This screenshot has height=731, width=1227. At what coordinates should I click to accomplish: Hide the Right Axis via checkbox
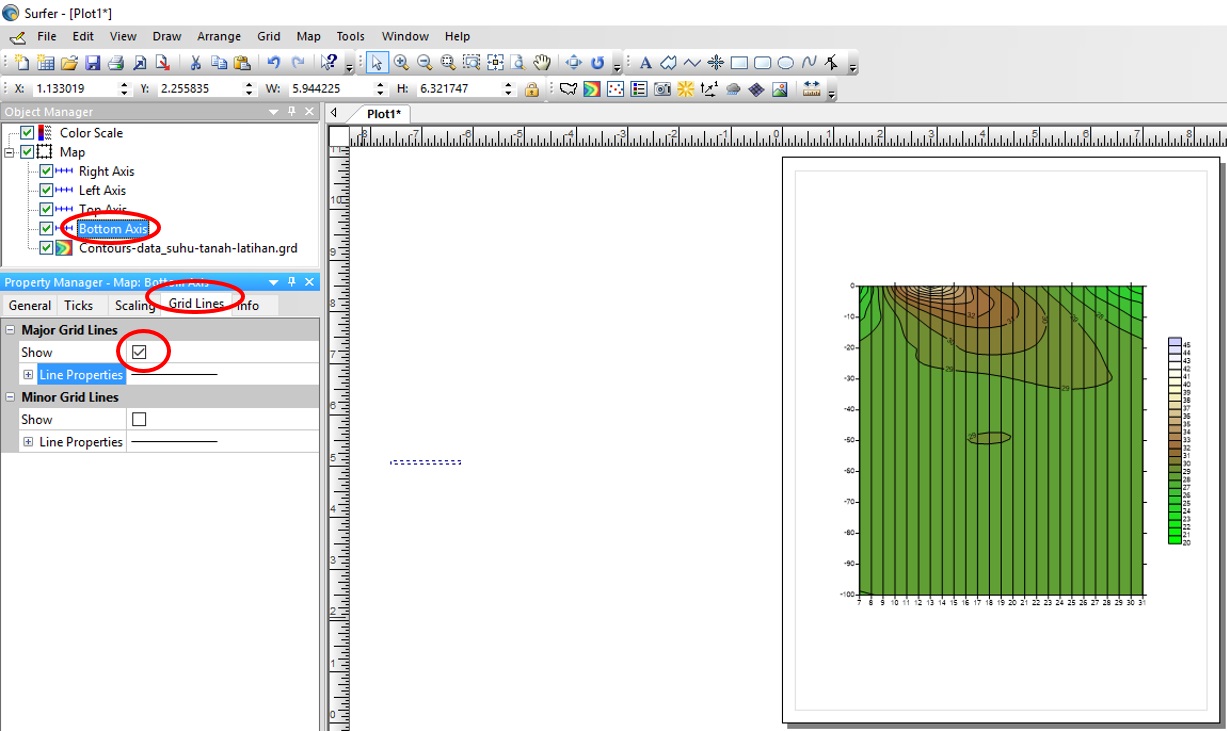point(46,171)
